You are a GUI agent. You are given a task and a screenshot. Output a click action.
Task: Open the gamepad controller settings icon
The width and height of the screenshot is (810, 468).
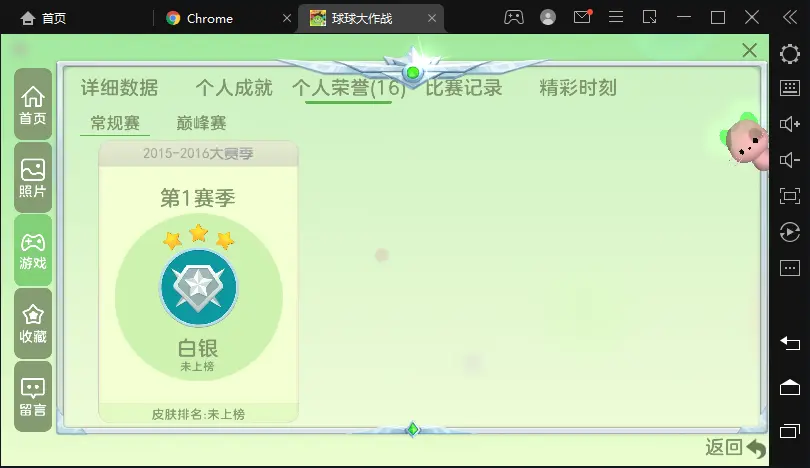click(x=513, y=18)
